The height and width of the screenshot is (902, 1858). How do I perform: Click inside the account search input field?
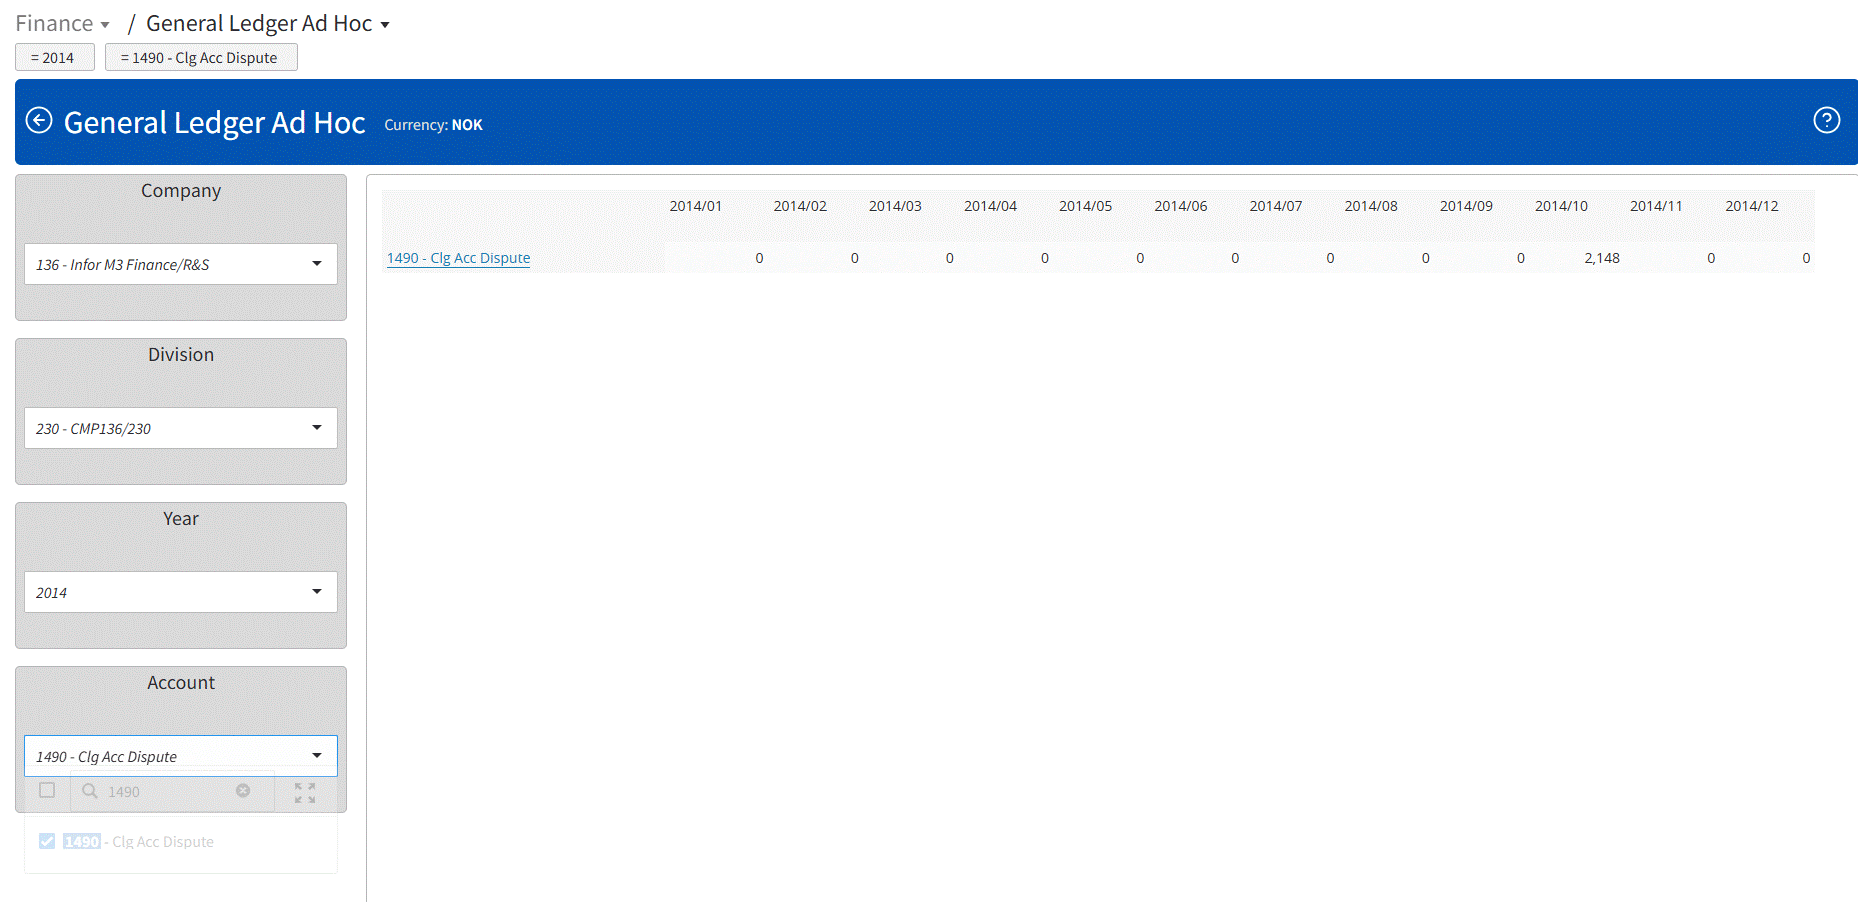click(160, 791)
